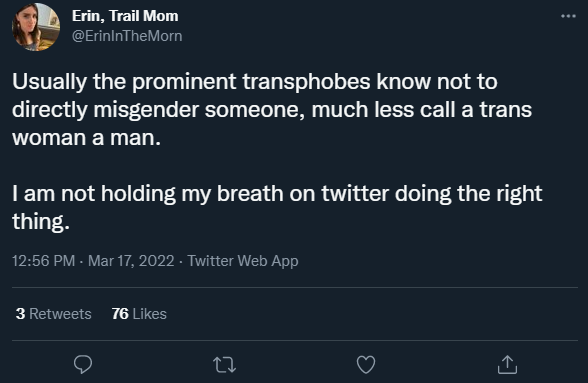This screenshot has height=383, width=588.
Task: Open the share tweet upload icon
Action: (507, 364)
